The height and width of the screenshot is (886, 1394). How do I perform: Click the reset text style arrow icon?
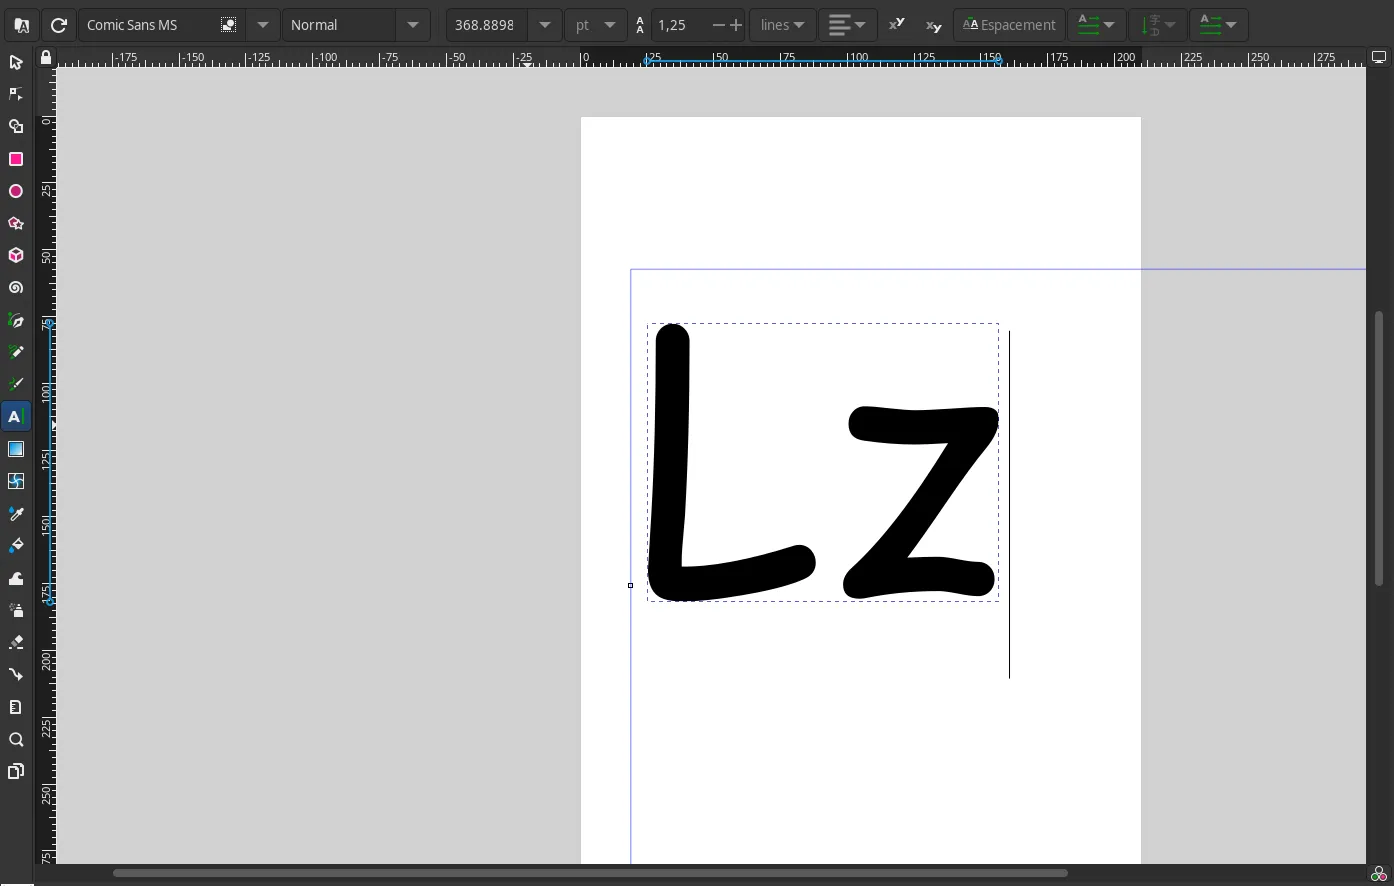coord(59,25)
